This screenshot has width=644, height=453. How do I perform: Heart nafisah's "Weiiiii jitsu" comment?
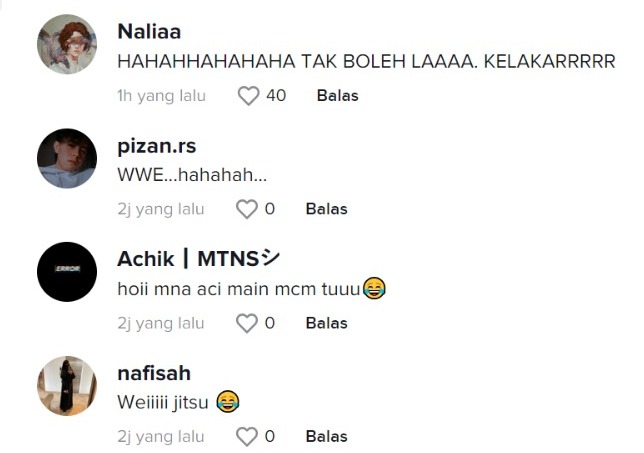246,436
